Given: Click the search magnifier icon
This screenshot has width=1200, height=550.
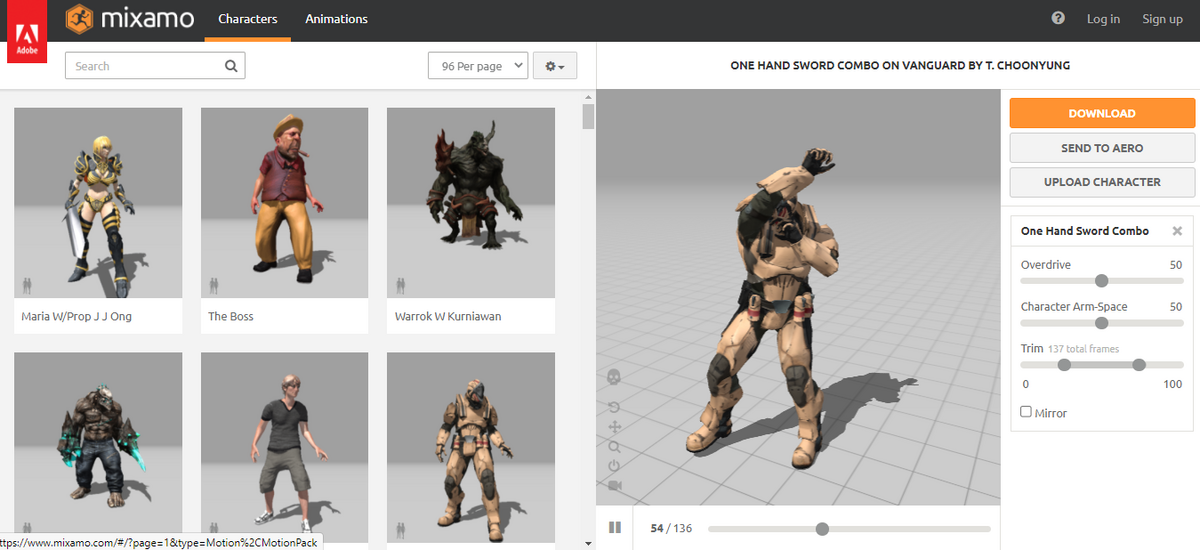Looking at the screenshot, I should click(231, 66).
